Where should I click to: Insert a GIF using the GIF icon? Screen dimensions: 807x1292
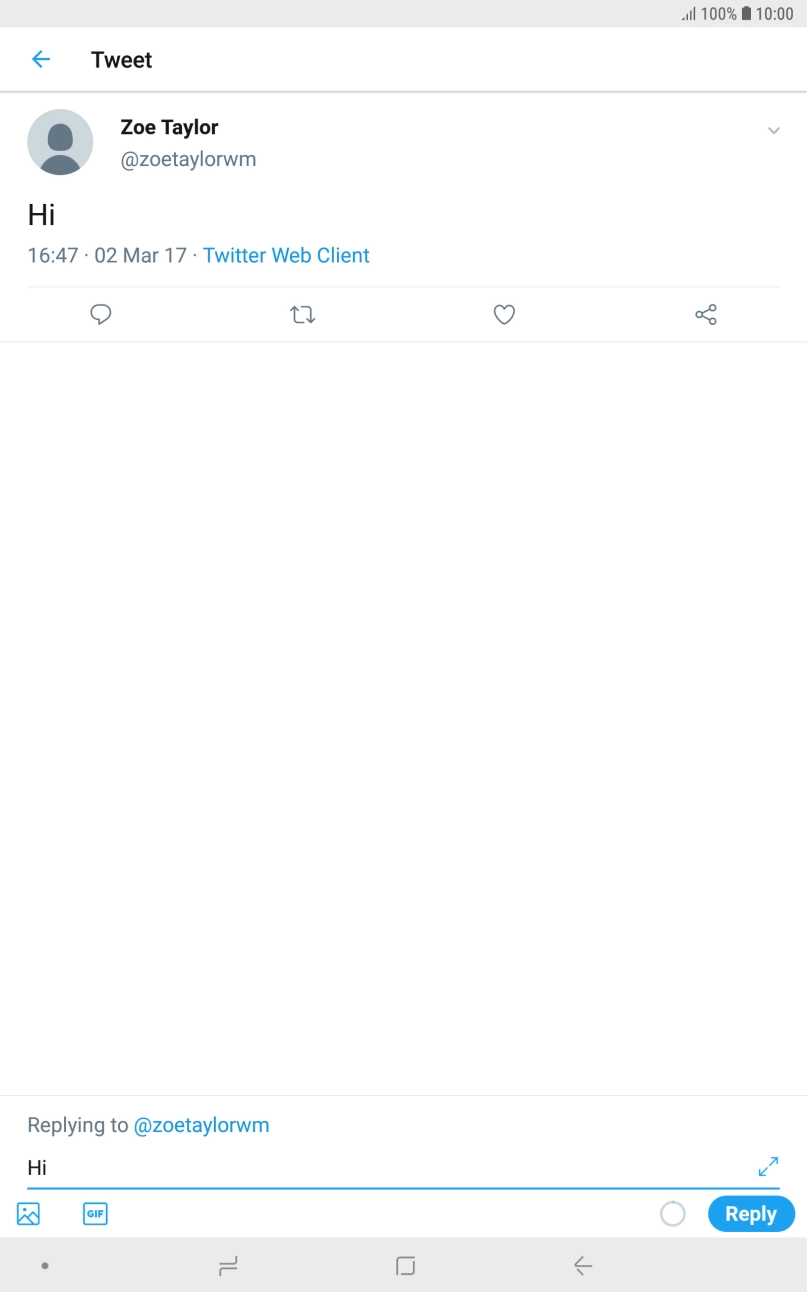click(x=95, y=1213)
